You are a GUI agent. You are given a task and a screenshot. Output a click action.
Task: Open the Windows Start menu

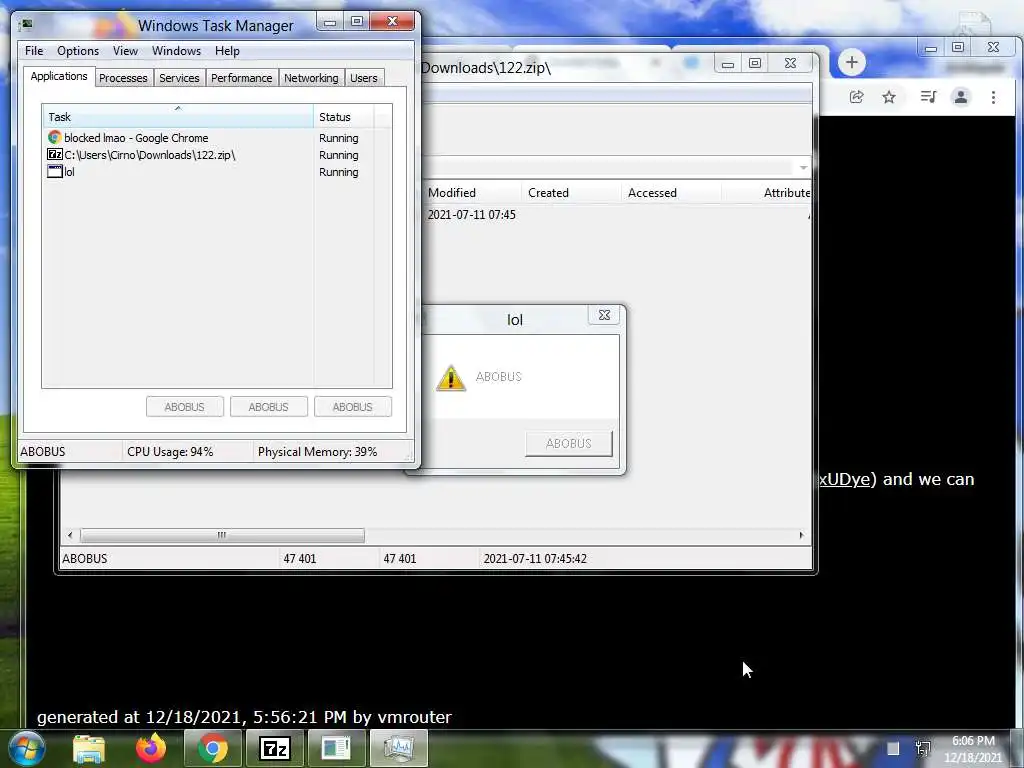coord(27,748)
